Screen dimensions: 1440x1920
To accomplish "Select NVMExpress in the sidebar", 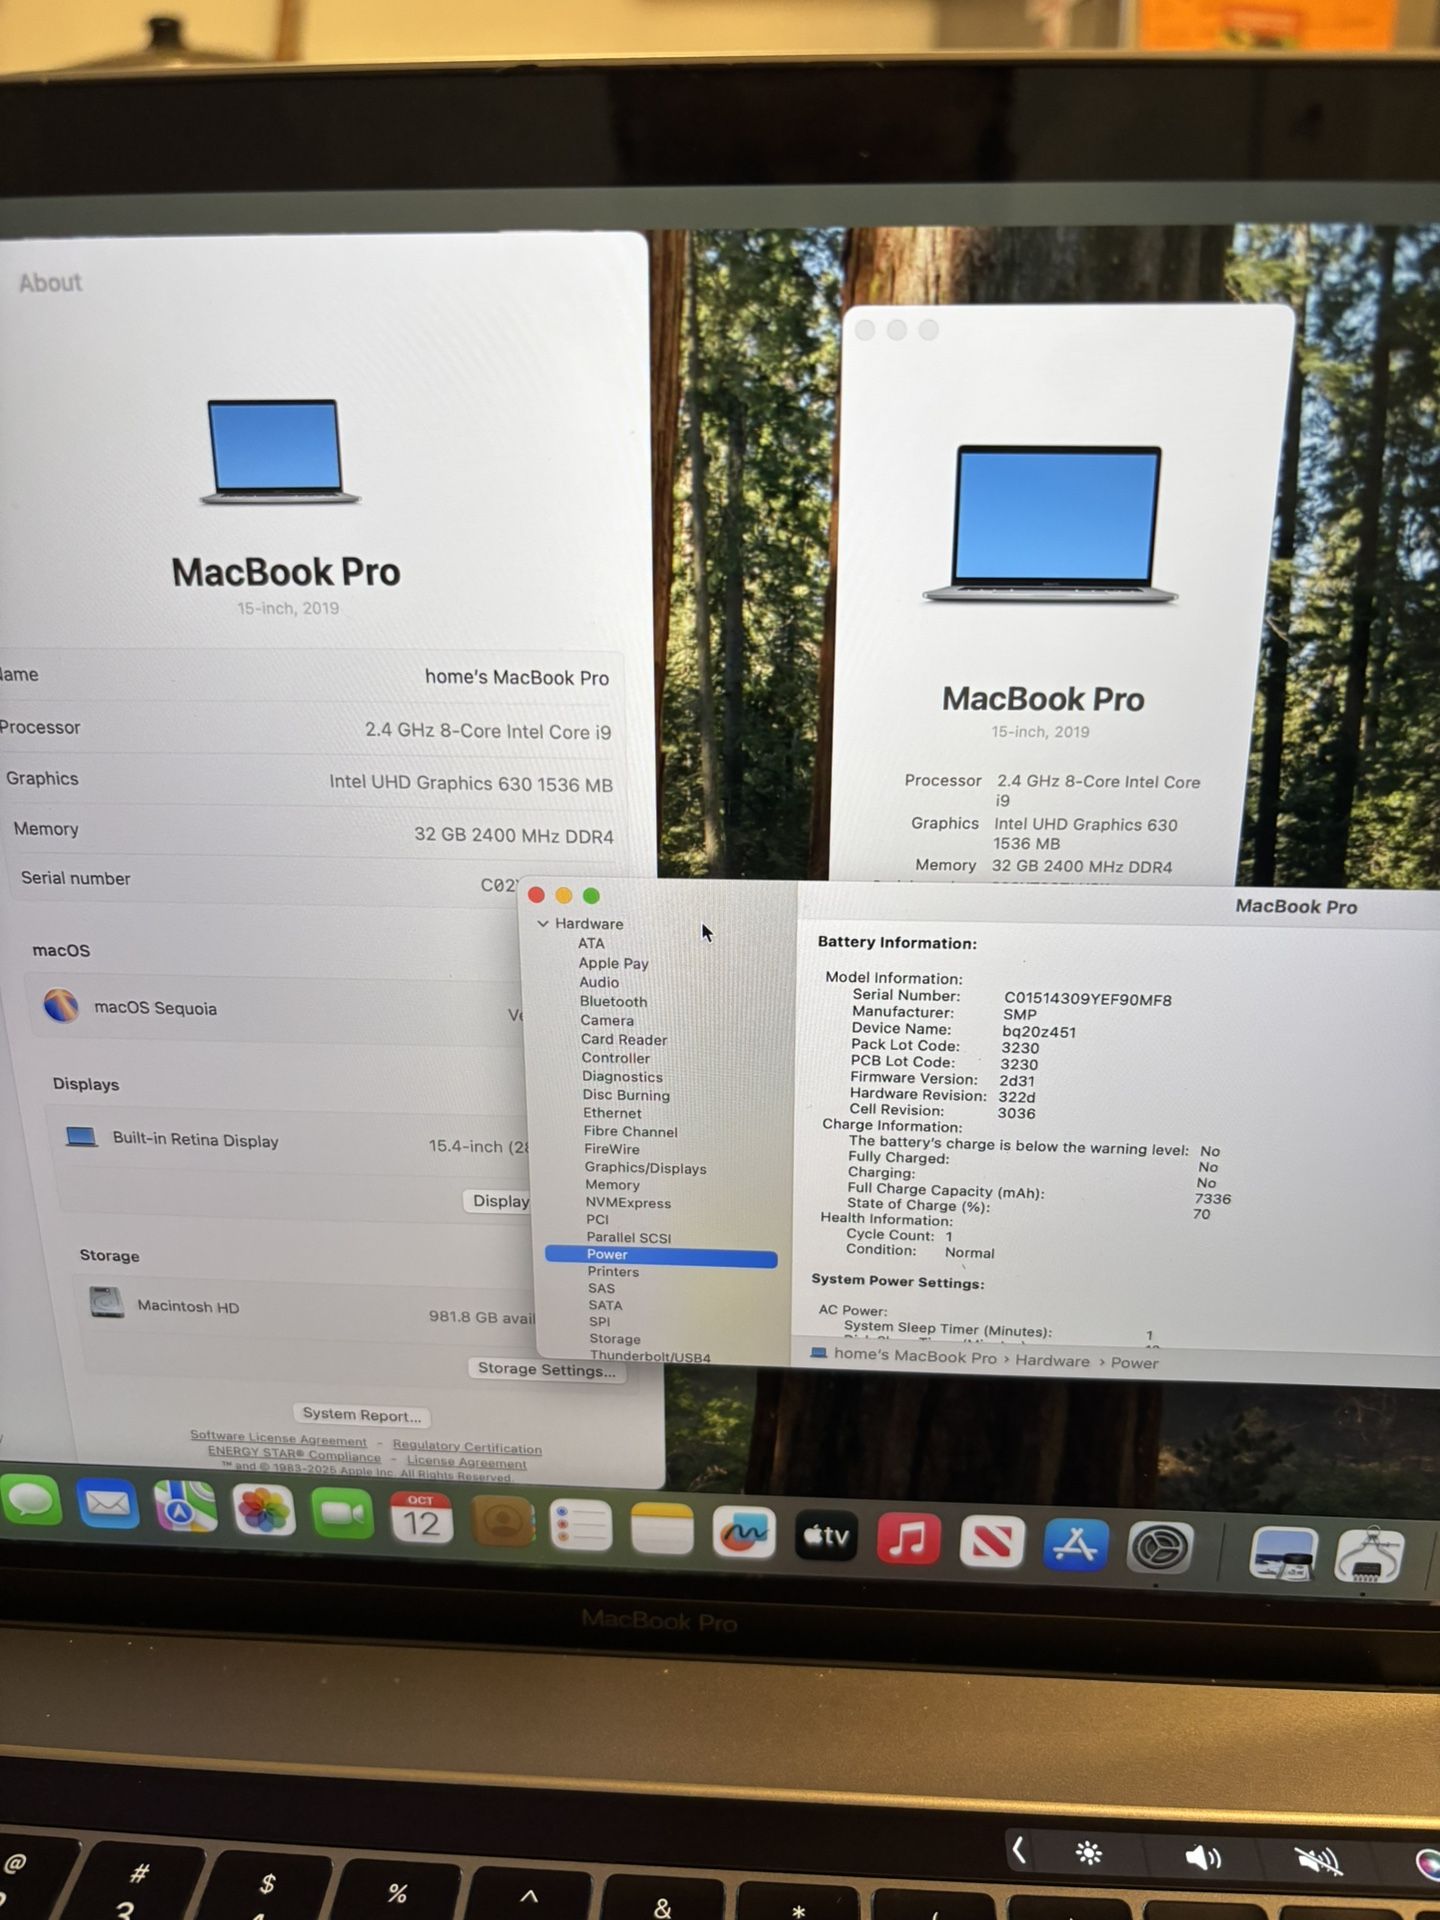I will [628, 1203].
